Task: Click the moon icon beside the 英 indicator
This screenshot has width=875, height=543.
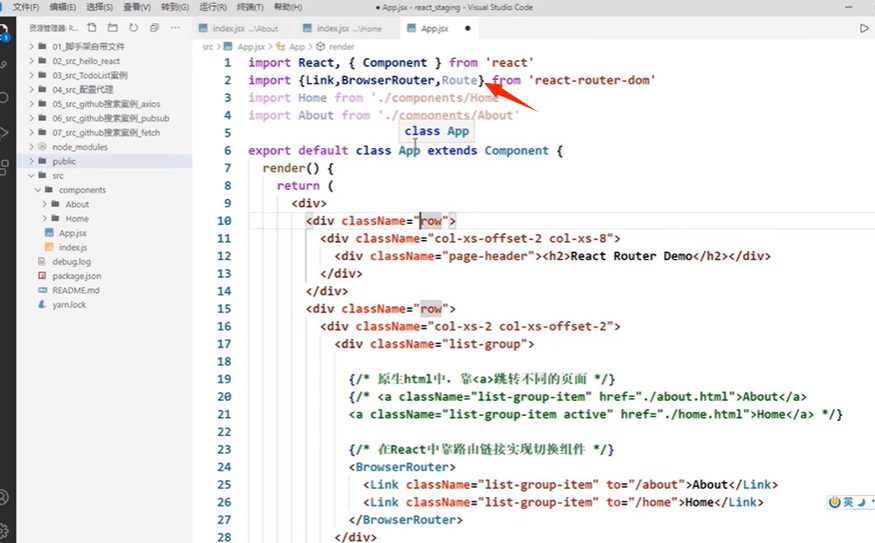Action: pos(861,502)
